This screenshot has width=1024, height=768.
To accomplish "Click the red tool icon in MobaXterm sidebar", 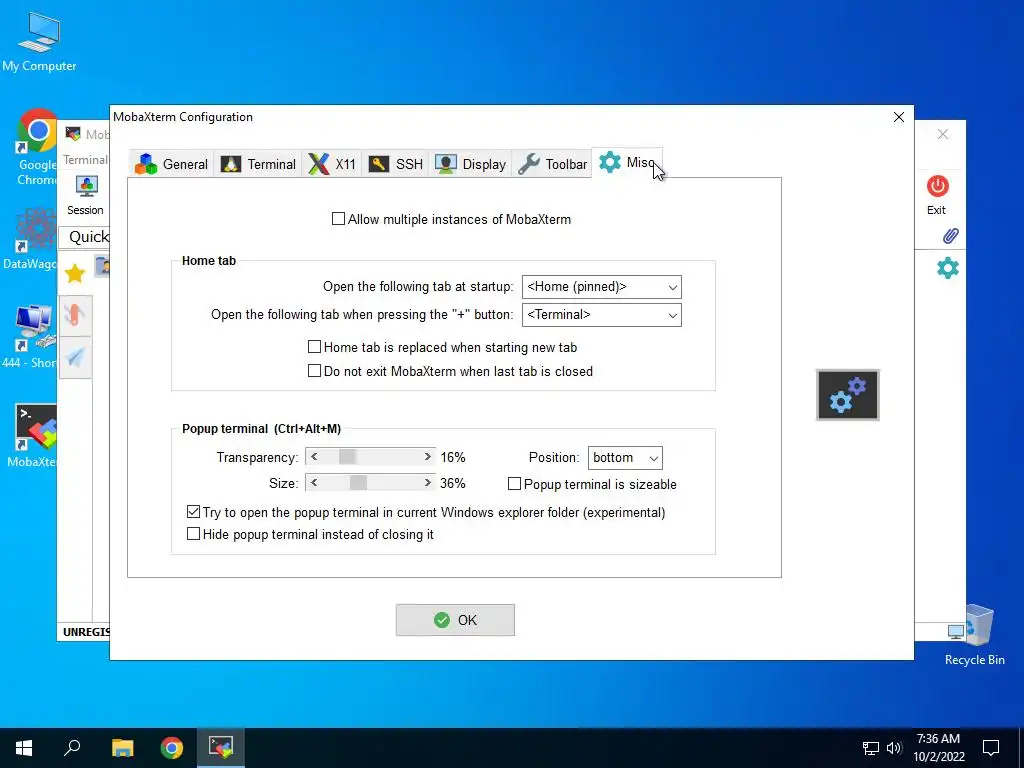I will click(76, 315).
